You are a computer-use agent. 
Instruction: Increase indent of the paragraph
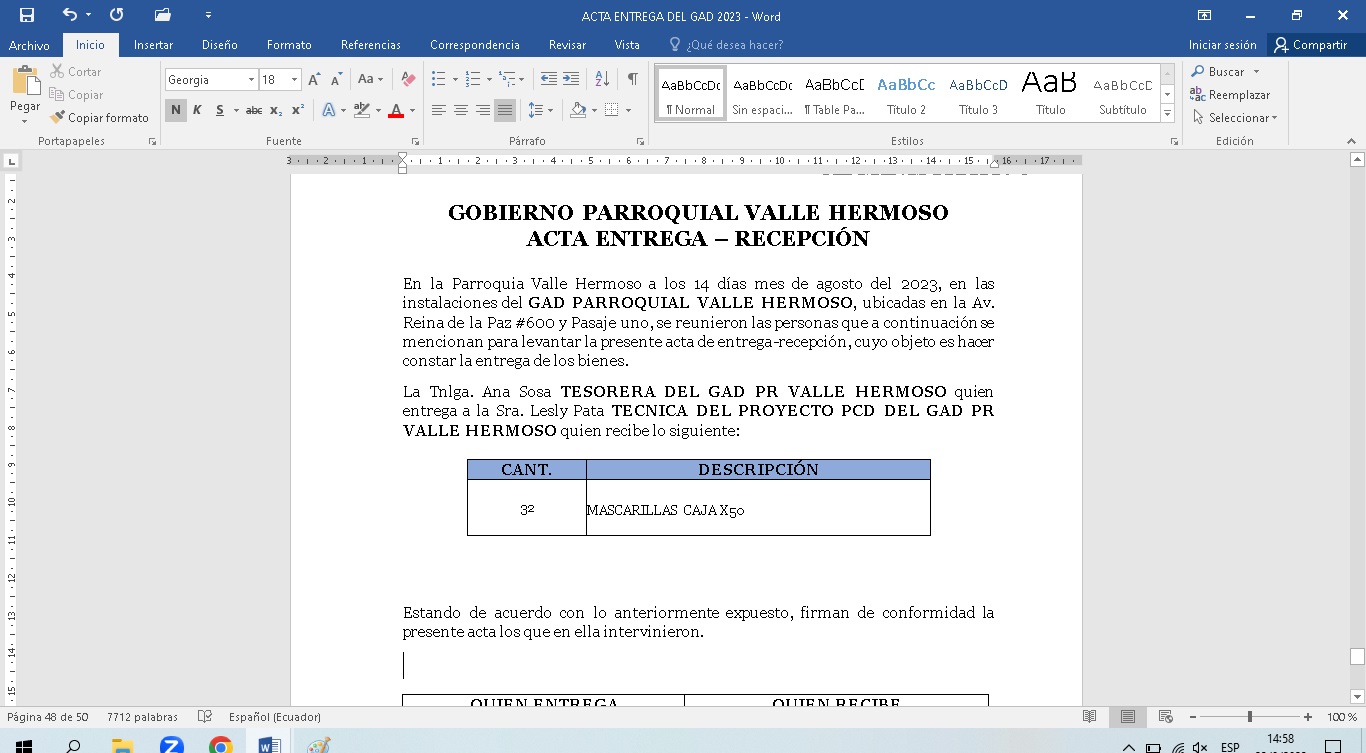pos(571,79)
